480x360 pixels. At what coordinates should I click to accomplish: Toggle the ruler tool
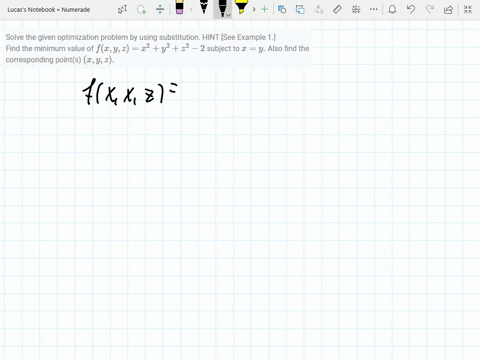[x=337, y=9]
